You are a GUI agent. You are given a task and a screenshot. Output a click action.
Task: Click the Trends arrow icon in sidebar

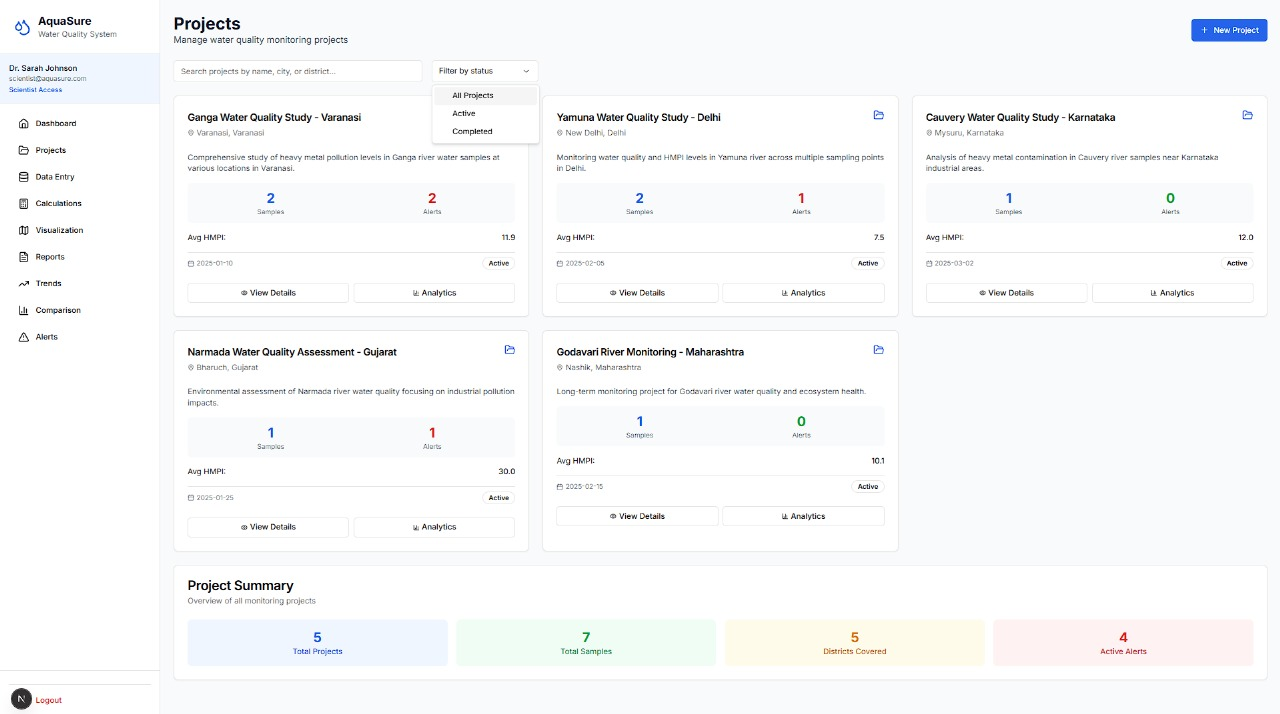pyautogui.click(x=25, y=284)
